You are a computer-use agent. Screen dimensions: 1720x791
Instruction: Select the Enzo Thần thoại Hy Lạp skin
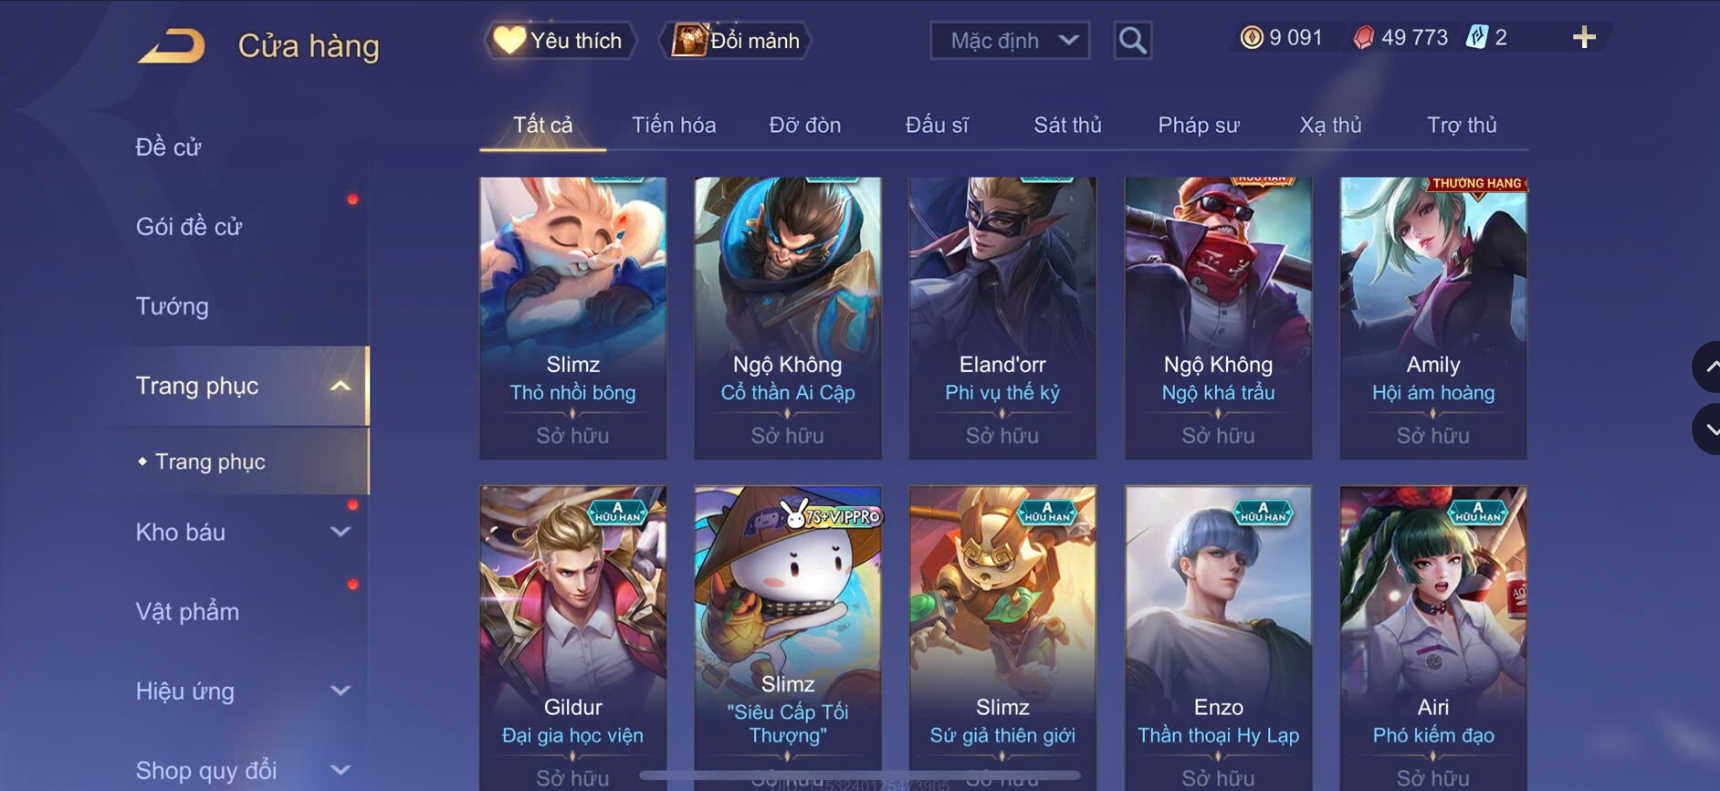click(1218, 638)
